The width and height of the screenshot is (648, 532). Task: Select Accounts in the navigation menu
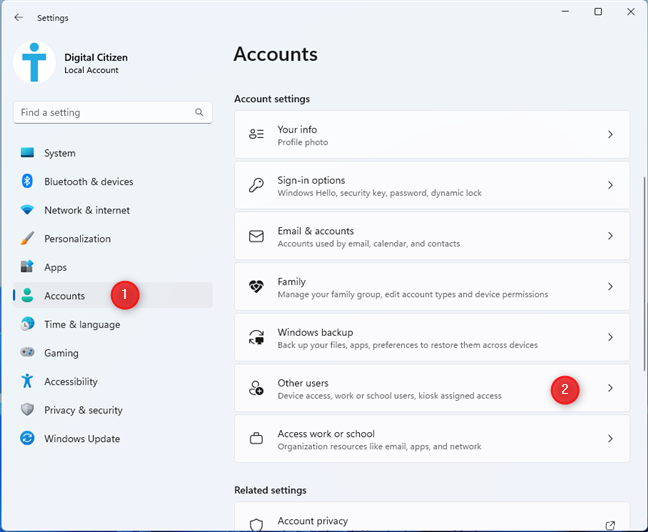pos(64,296)
